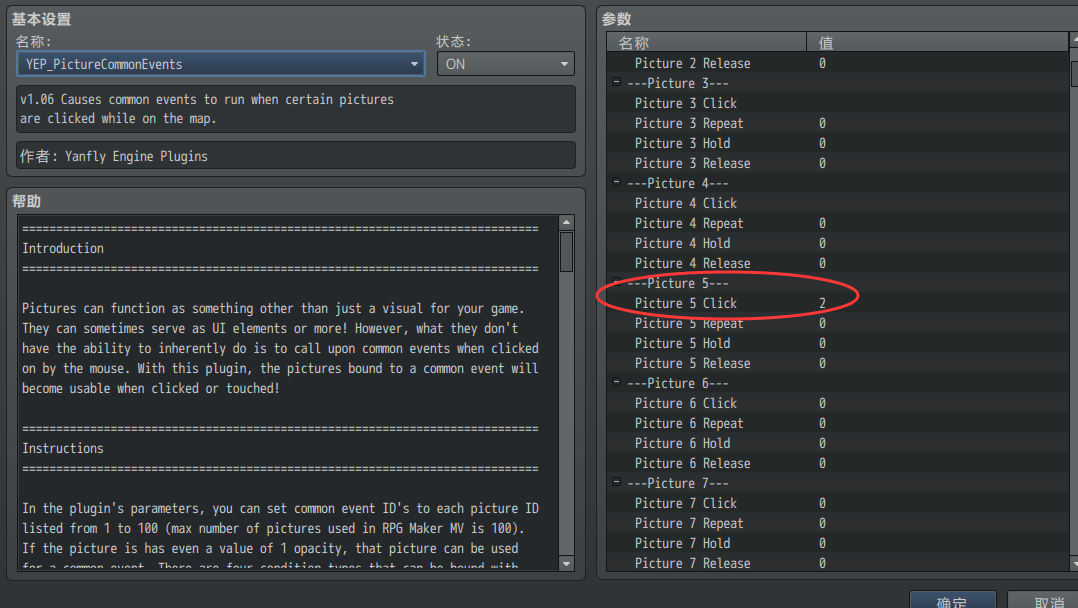Select the Picture 7 Release parameter row
The width and height of the screenshot is (1078, 608).
(x=837, y=563)
